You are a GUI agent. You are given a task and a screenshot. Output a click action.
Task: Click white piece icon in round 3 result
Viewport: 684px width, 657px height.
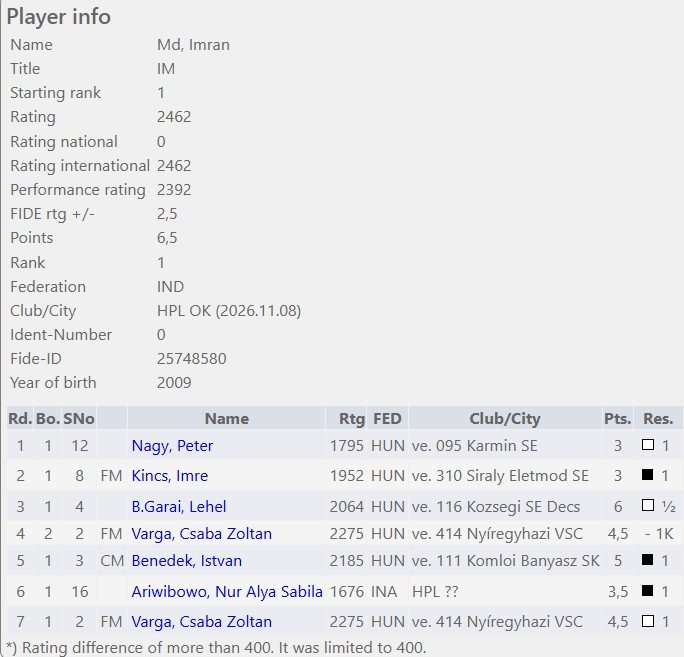[x=648, y=505]
